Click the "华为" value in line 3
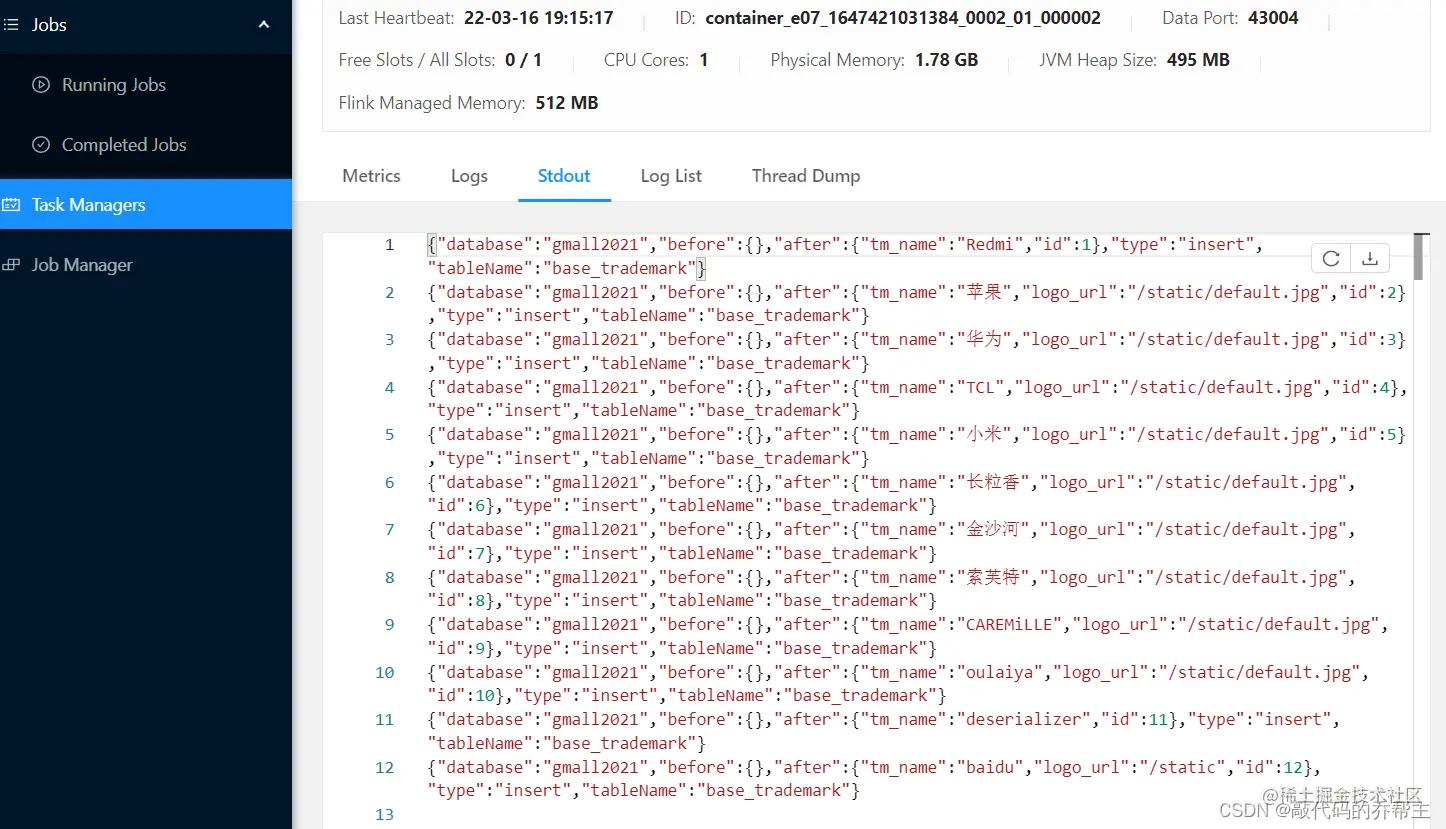Image resolution: width=1446 pixels, height=829 pixels. (x=984, y=340)
